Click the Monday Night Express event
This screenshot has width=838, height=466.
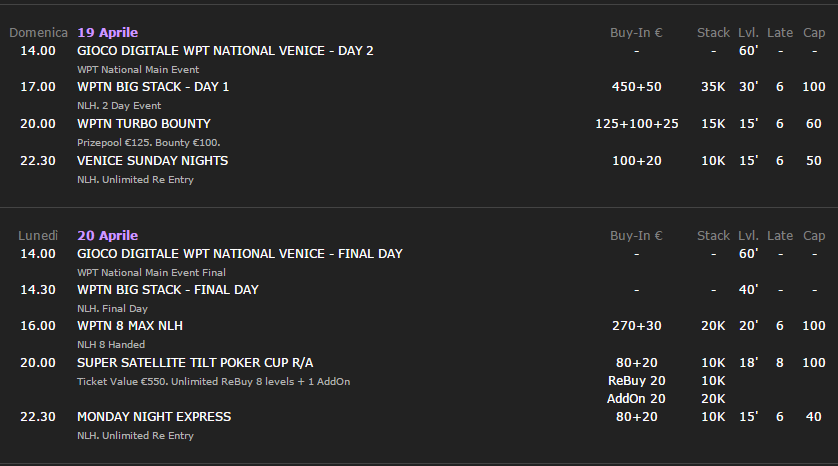pyautogui.click(x=154, y=417)
